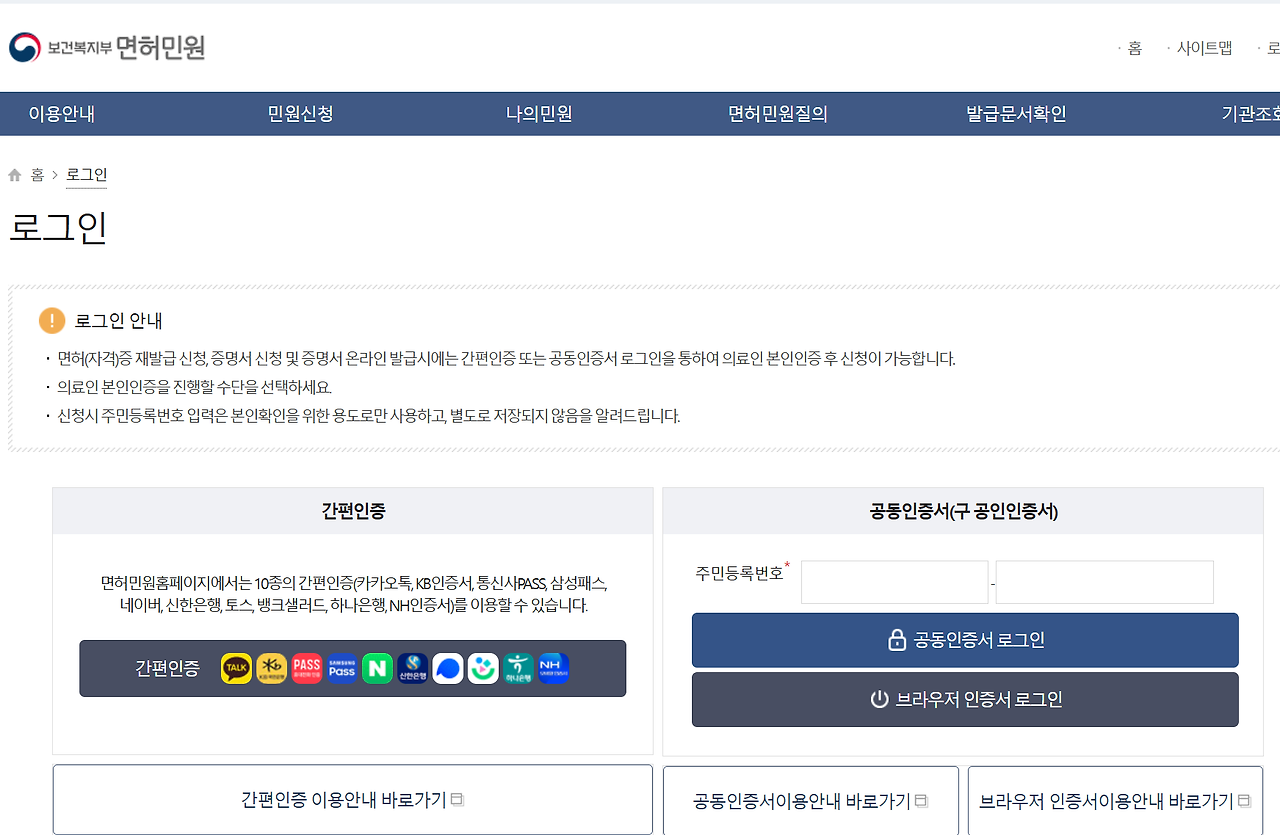The height and width of the screenshot is (835, 1280).
Task: Open the 기관조회 menu item
Action: pos(1251,114)
